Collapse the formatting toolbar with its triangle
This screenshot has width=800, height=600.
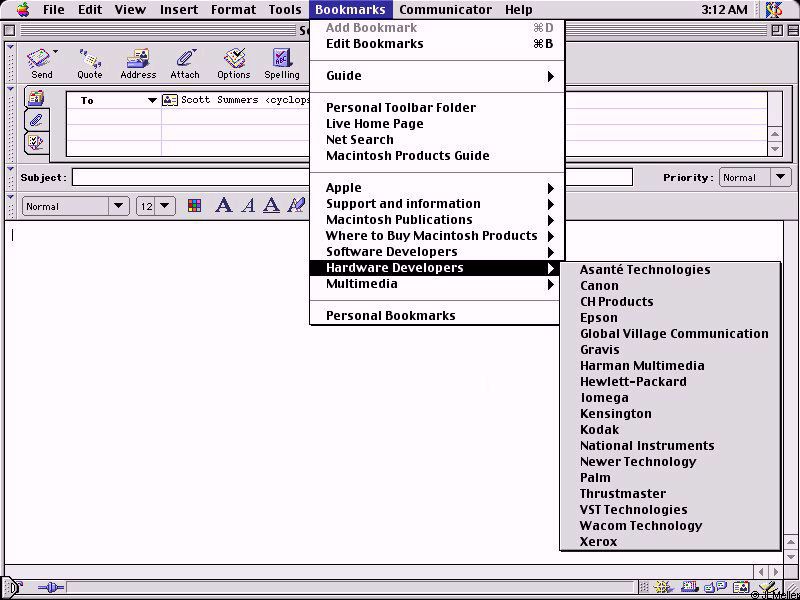click(10, 197)
